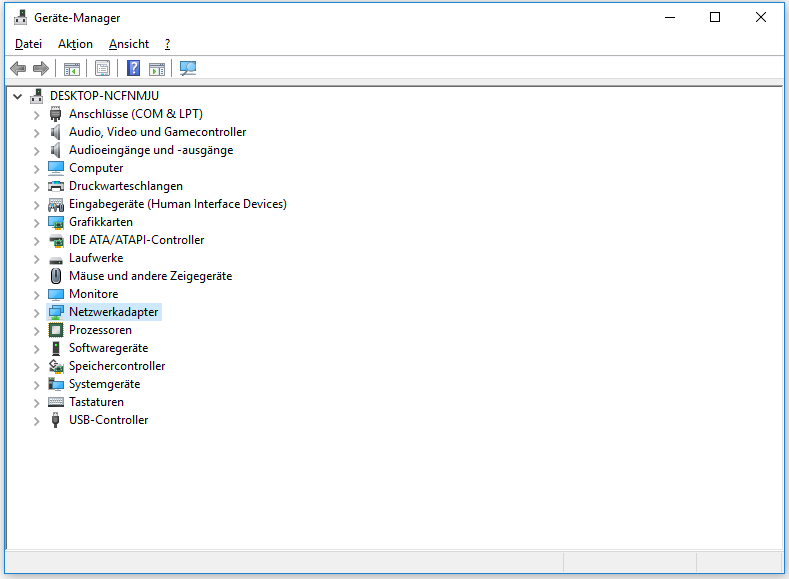Maximize the Geräte-Manager window
Screen dimensions: 789x579
[x=715, y=17]
